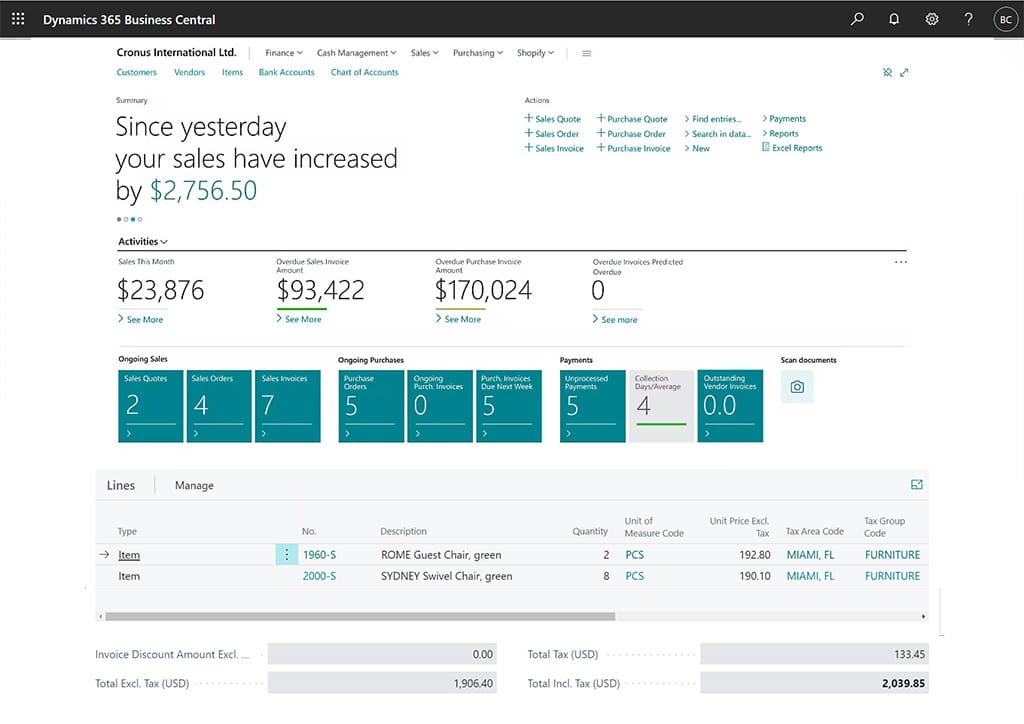Collapse the Activities section

(x=143, y=242)
